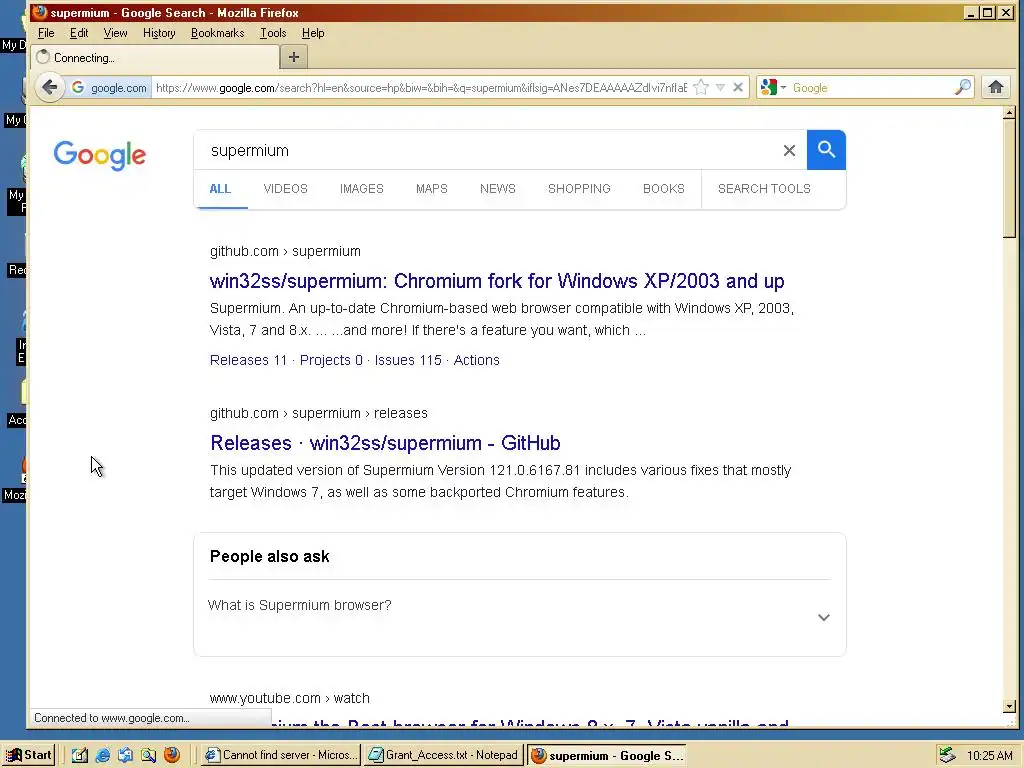Viewport: 1024px width, 768px height.
Task: Switch to the VIDEOS results tab
Action: (x=285, y=189)
